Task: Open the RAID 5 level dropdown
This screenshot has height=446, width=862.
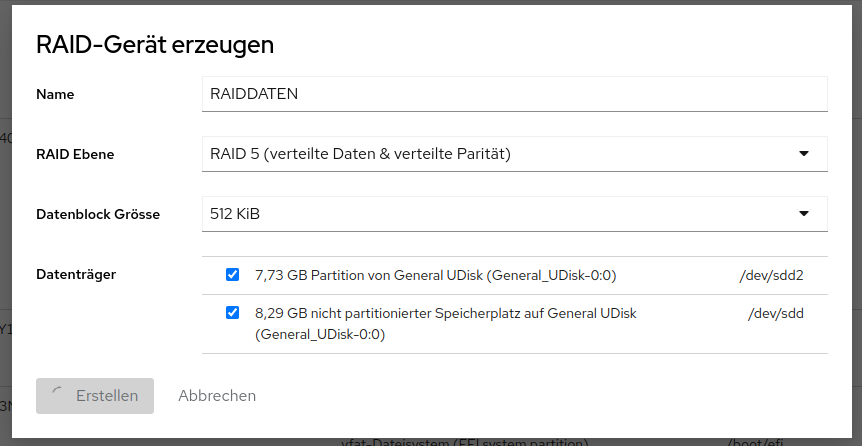Action: point(514,154)
